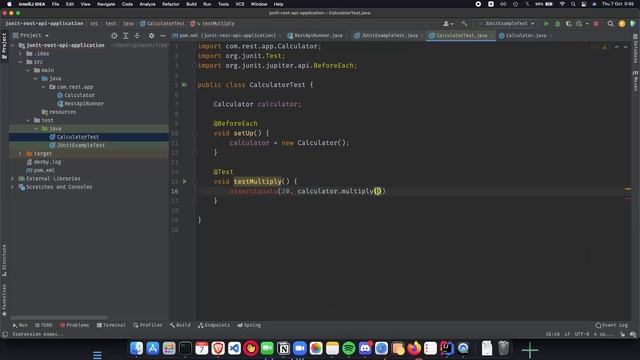This screenshot has width=640, height=360.
Task: Open the Terminal tool window
Action: click(111, 325)
